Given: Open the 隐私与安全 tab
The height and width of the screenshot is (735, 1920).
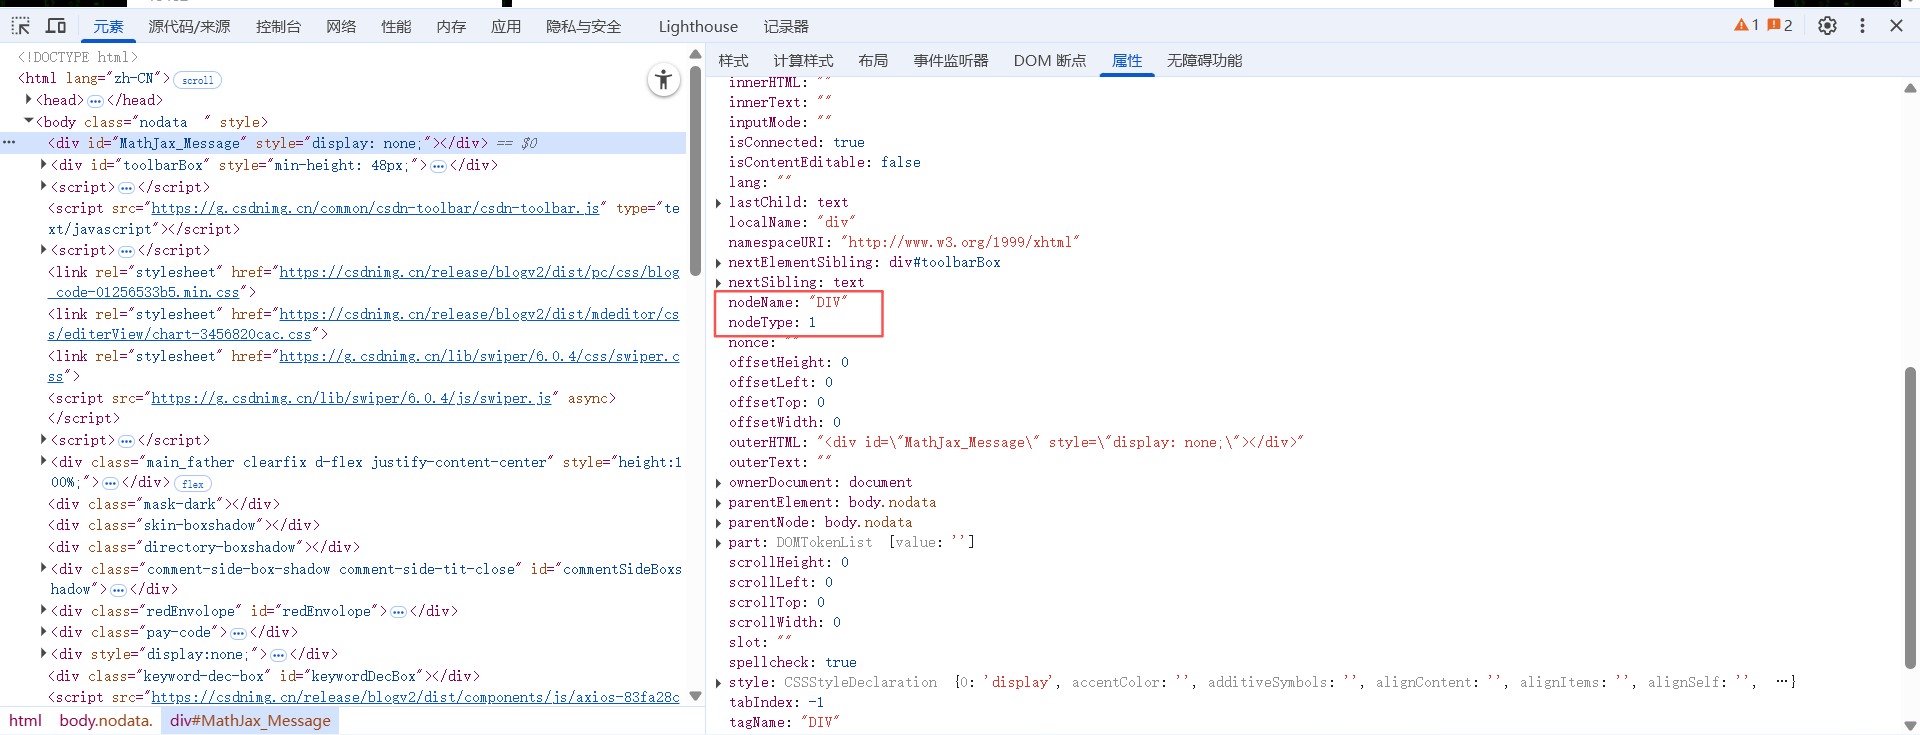Looking at the screenshot, I should [x=583, y=27].
